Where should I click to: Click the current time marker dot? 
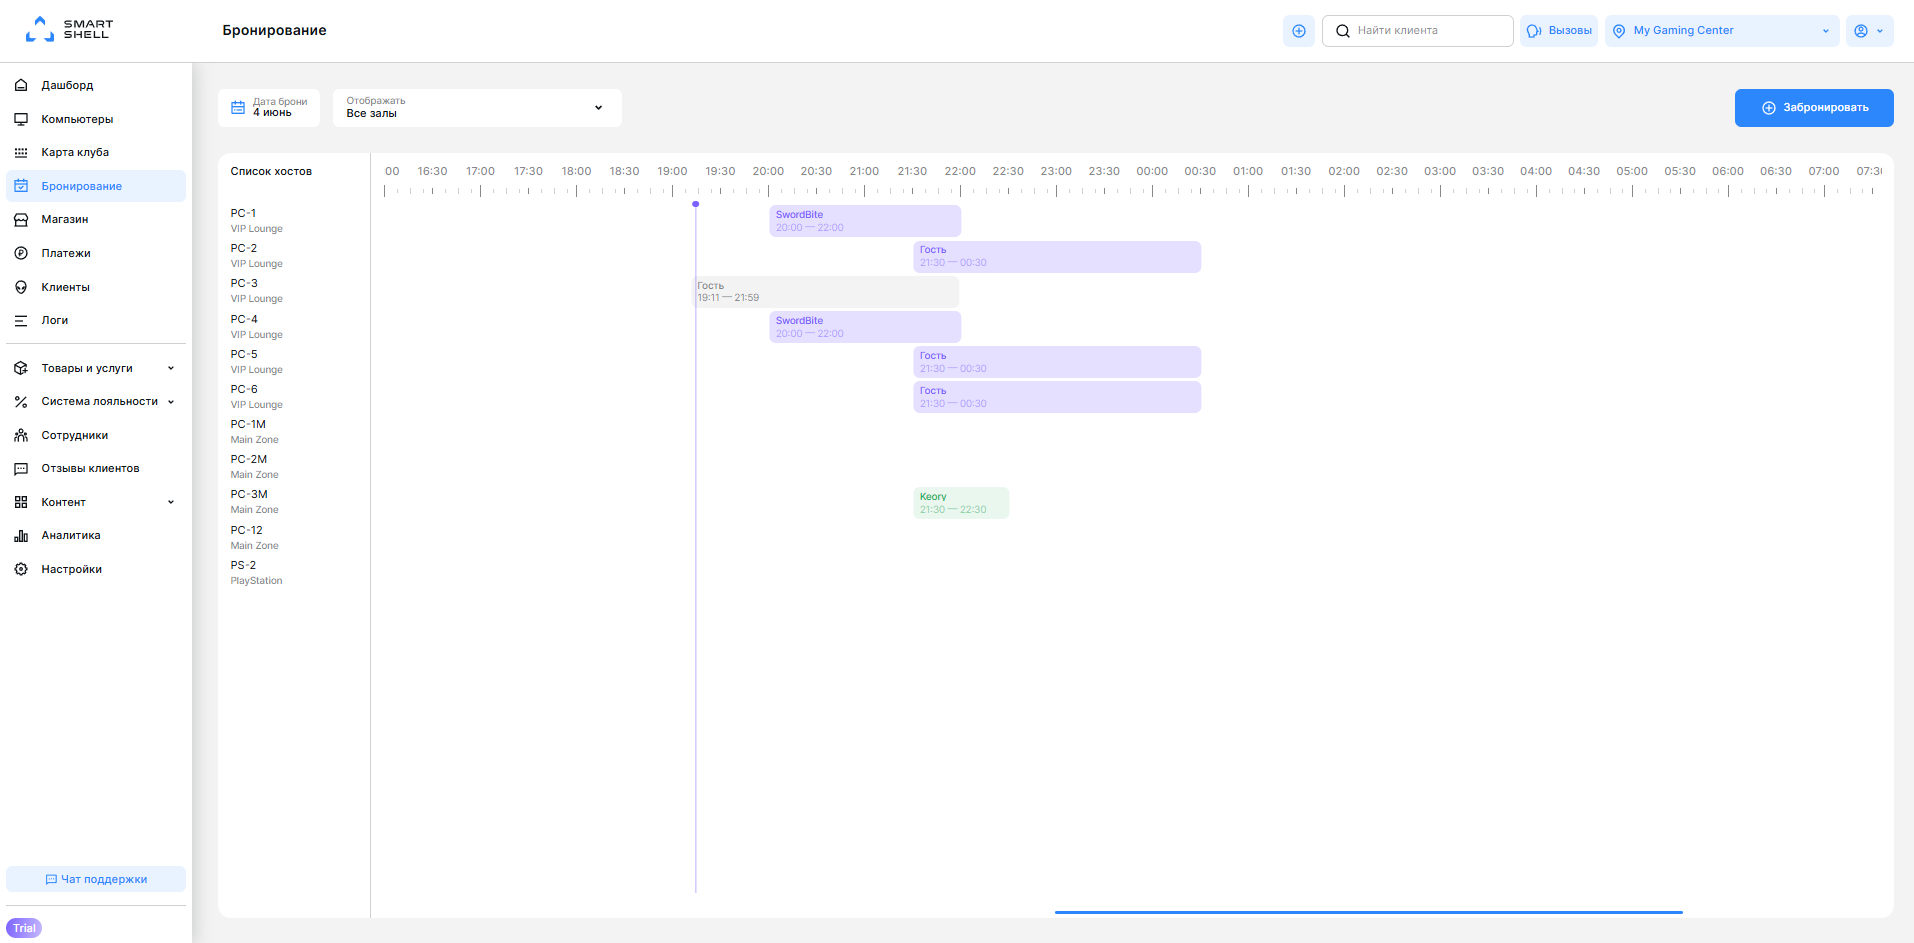click(696, 204)
